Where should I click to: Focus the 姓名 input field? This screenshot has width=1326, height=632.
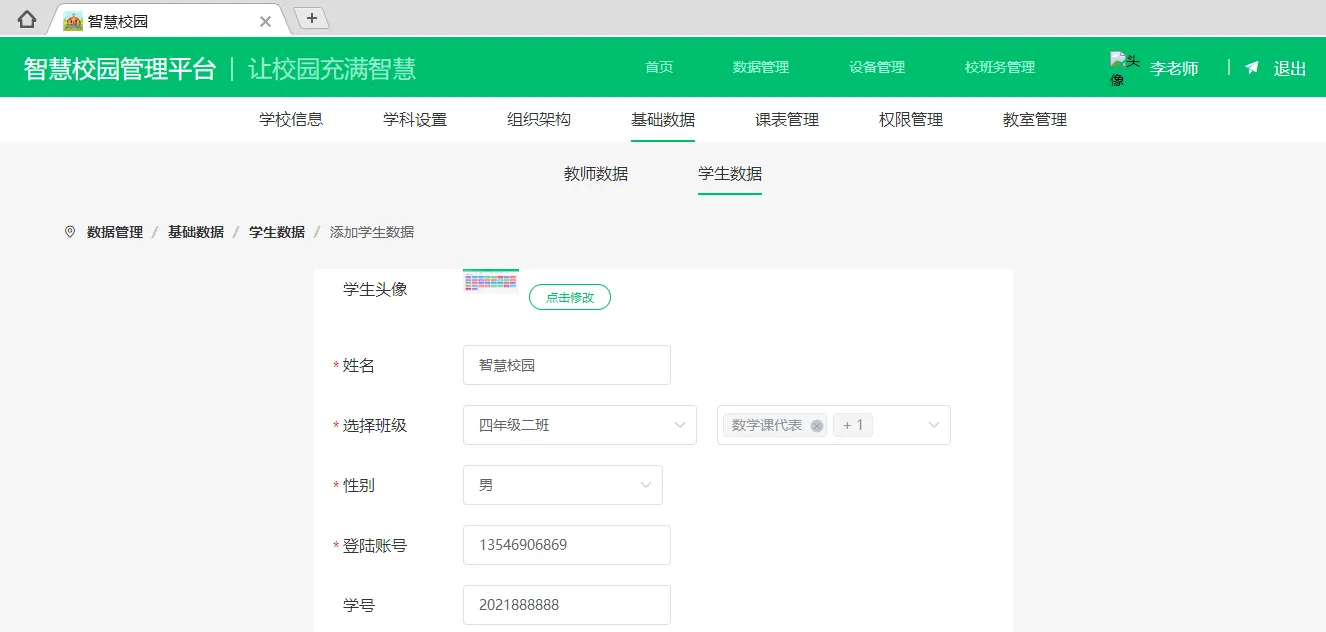click(567, 365)
